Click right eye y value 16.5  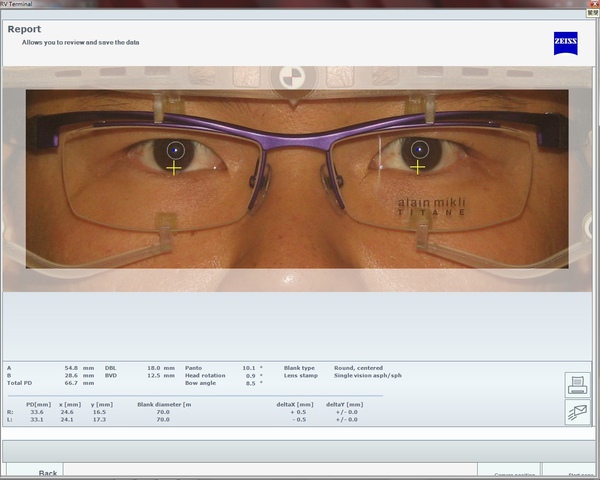pyautogui.click(x=99, y=412)
